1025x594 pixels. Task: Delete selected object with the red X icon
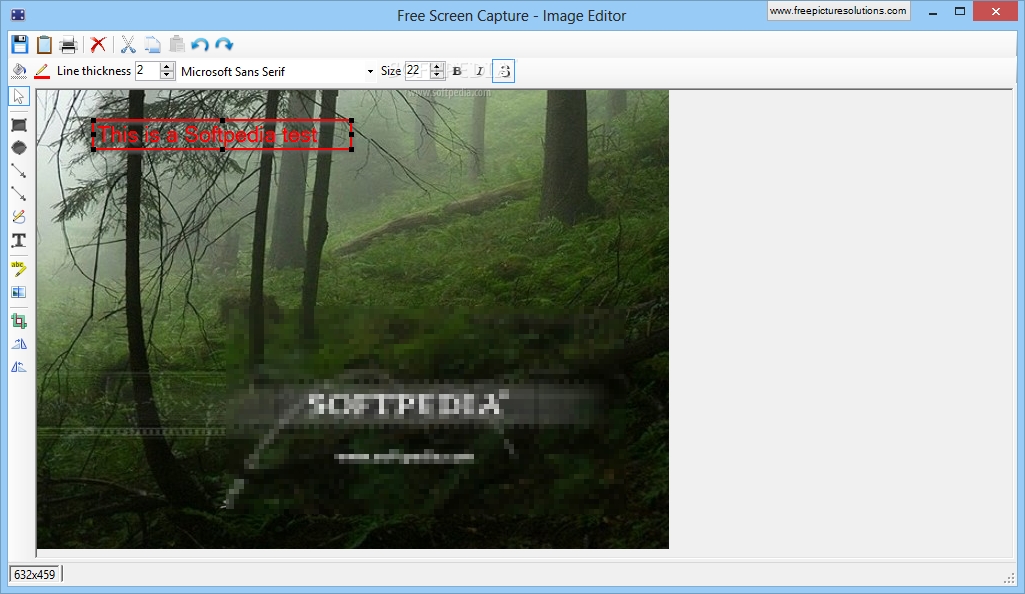[98, 44]
